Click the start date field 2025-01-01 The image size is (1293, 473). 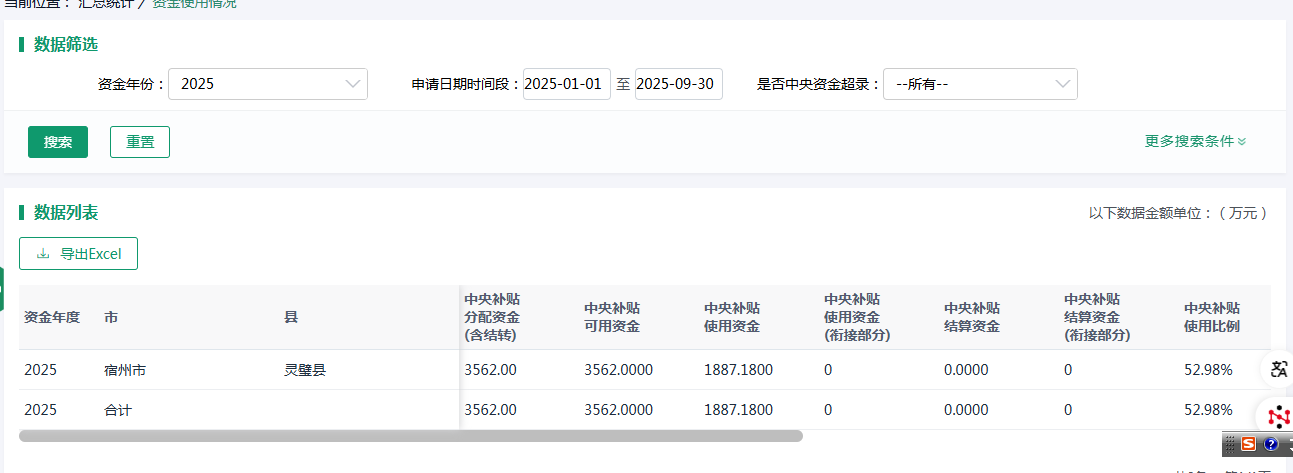pos(566,84)
